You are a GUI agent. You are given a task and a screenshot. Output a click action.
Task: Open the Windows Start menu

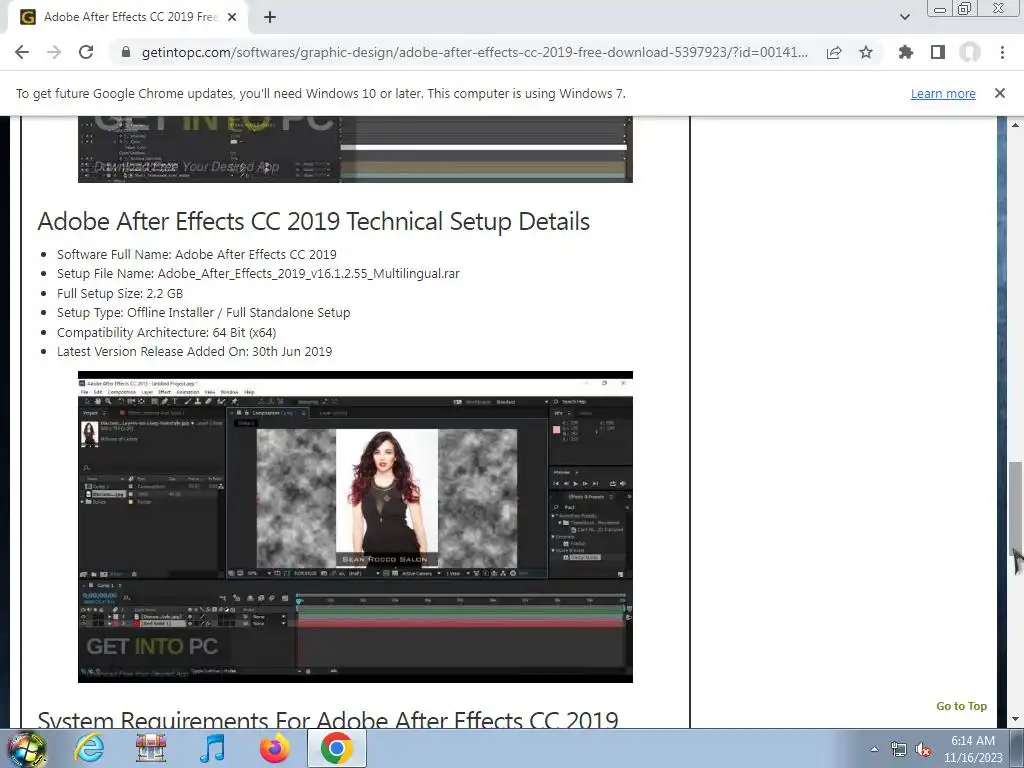click(x=26, y=748)
